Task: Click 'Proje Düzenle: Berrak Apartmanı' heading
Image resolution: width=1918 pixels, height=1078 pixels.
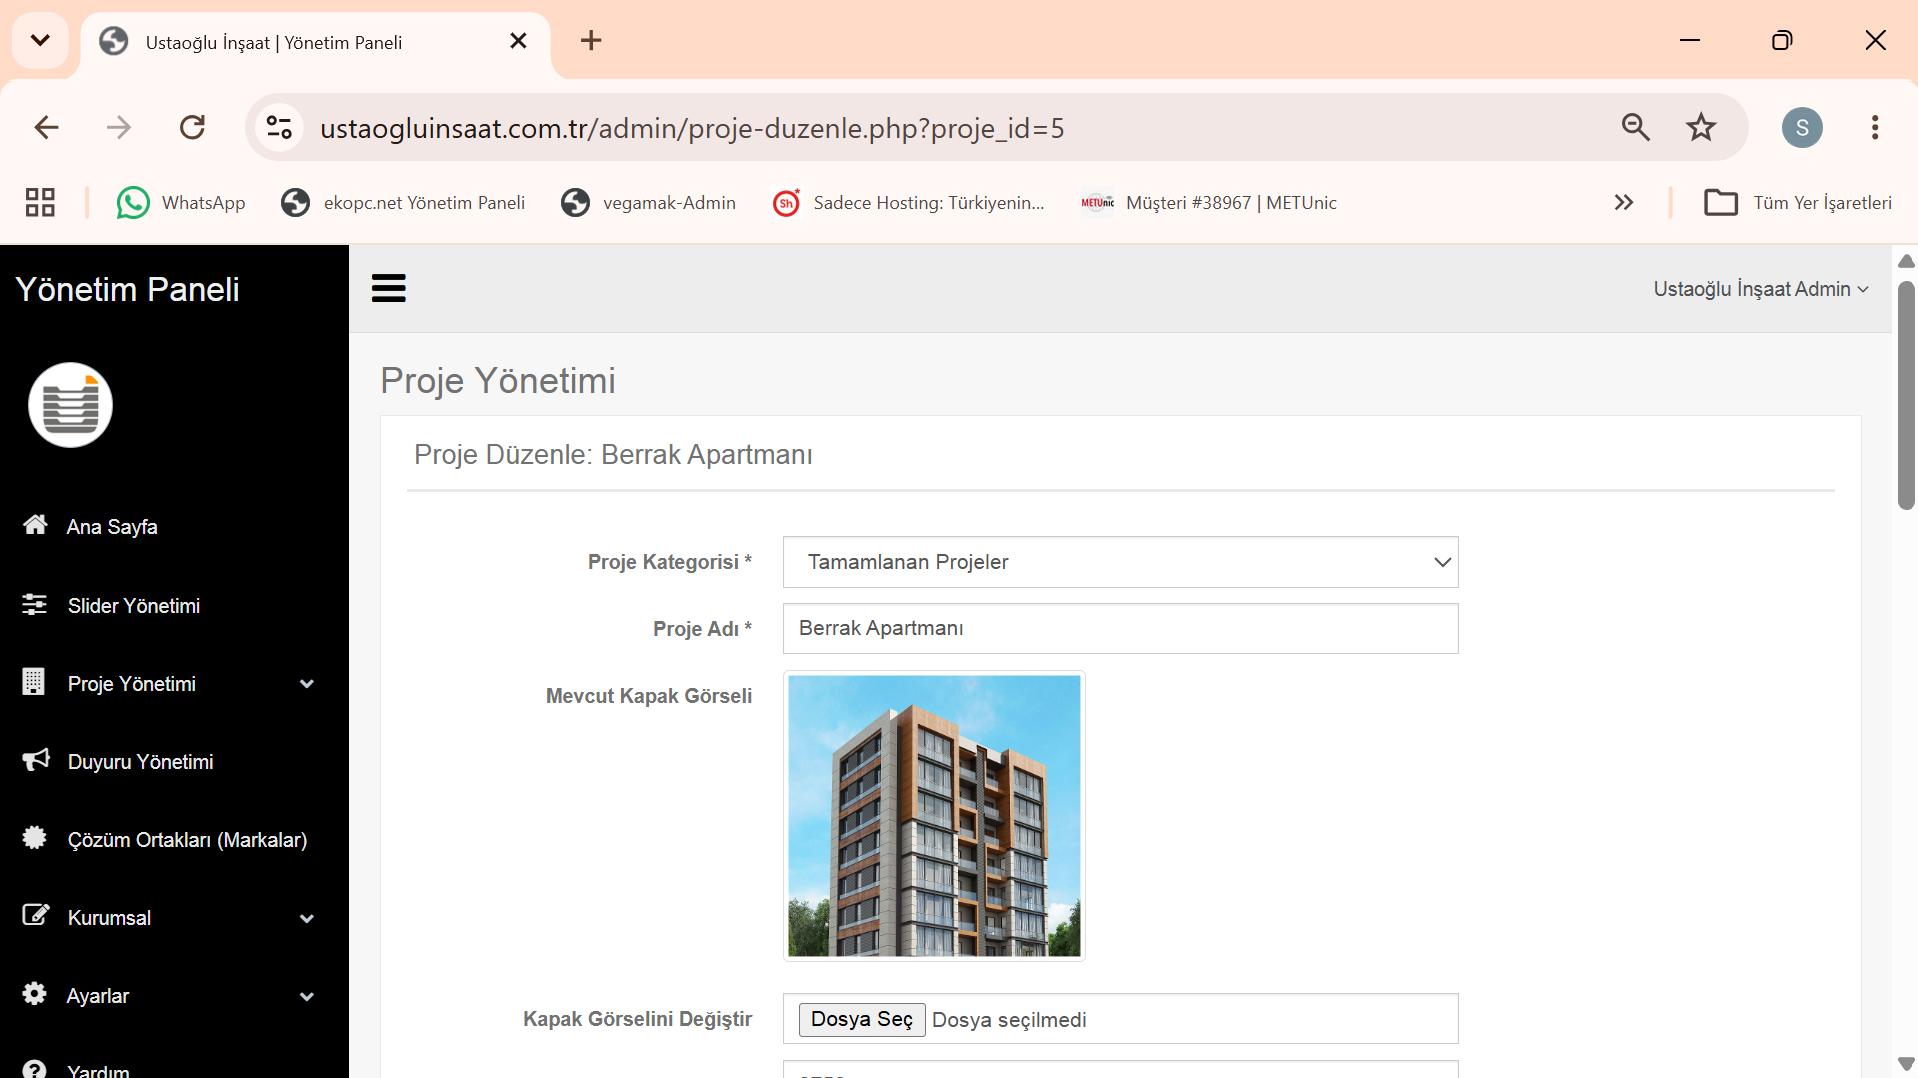Action: (x=613, y=454)
